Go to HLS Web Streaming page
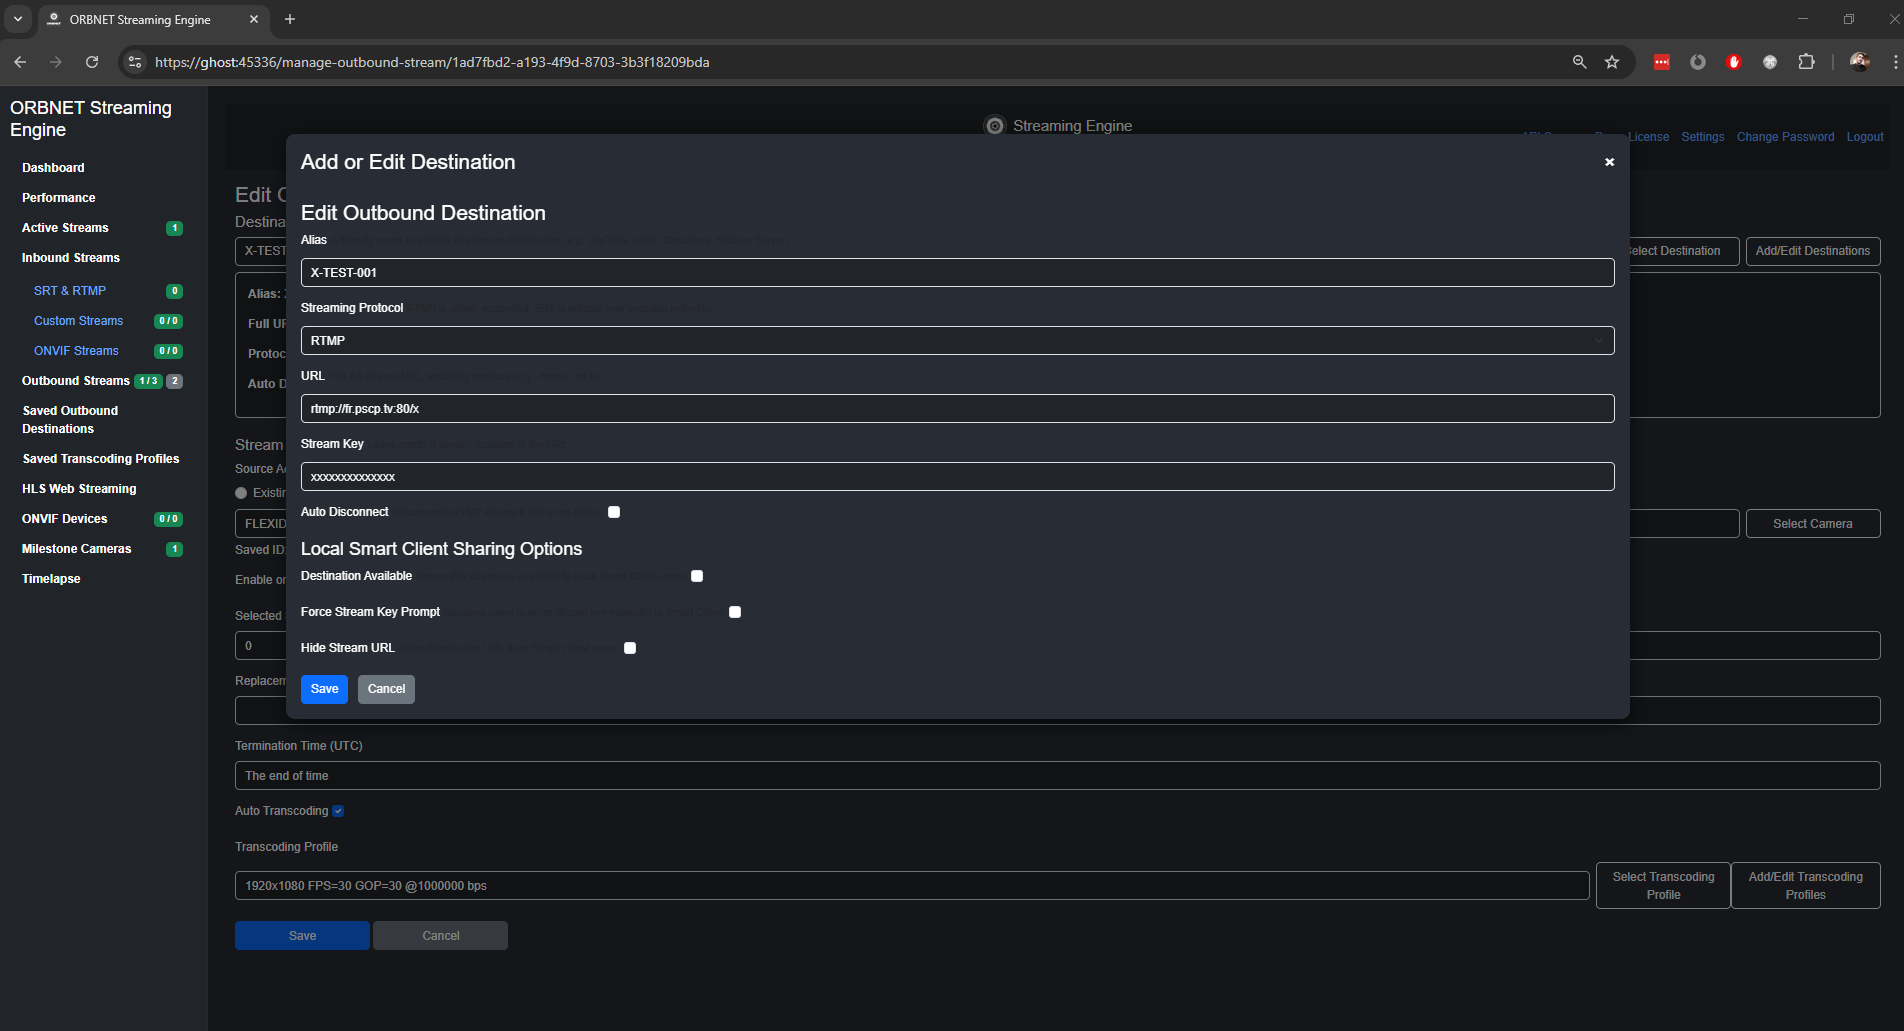The image size is (1904, 1031). coord(79,489)
